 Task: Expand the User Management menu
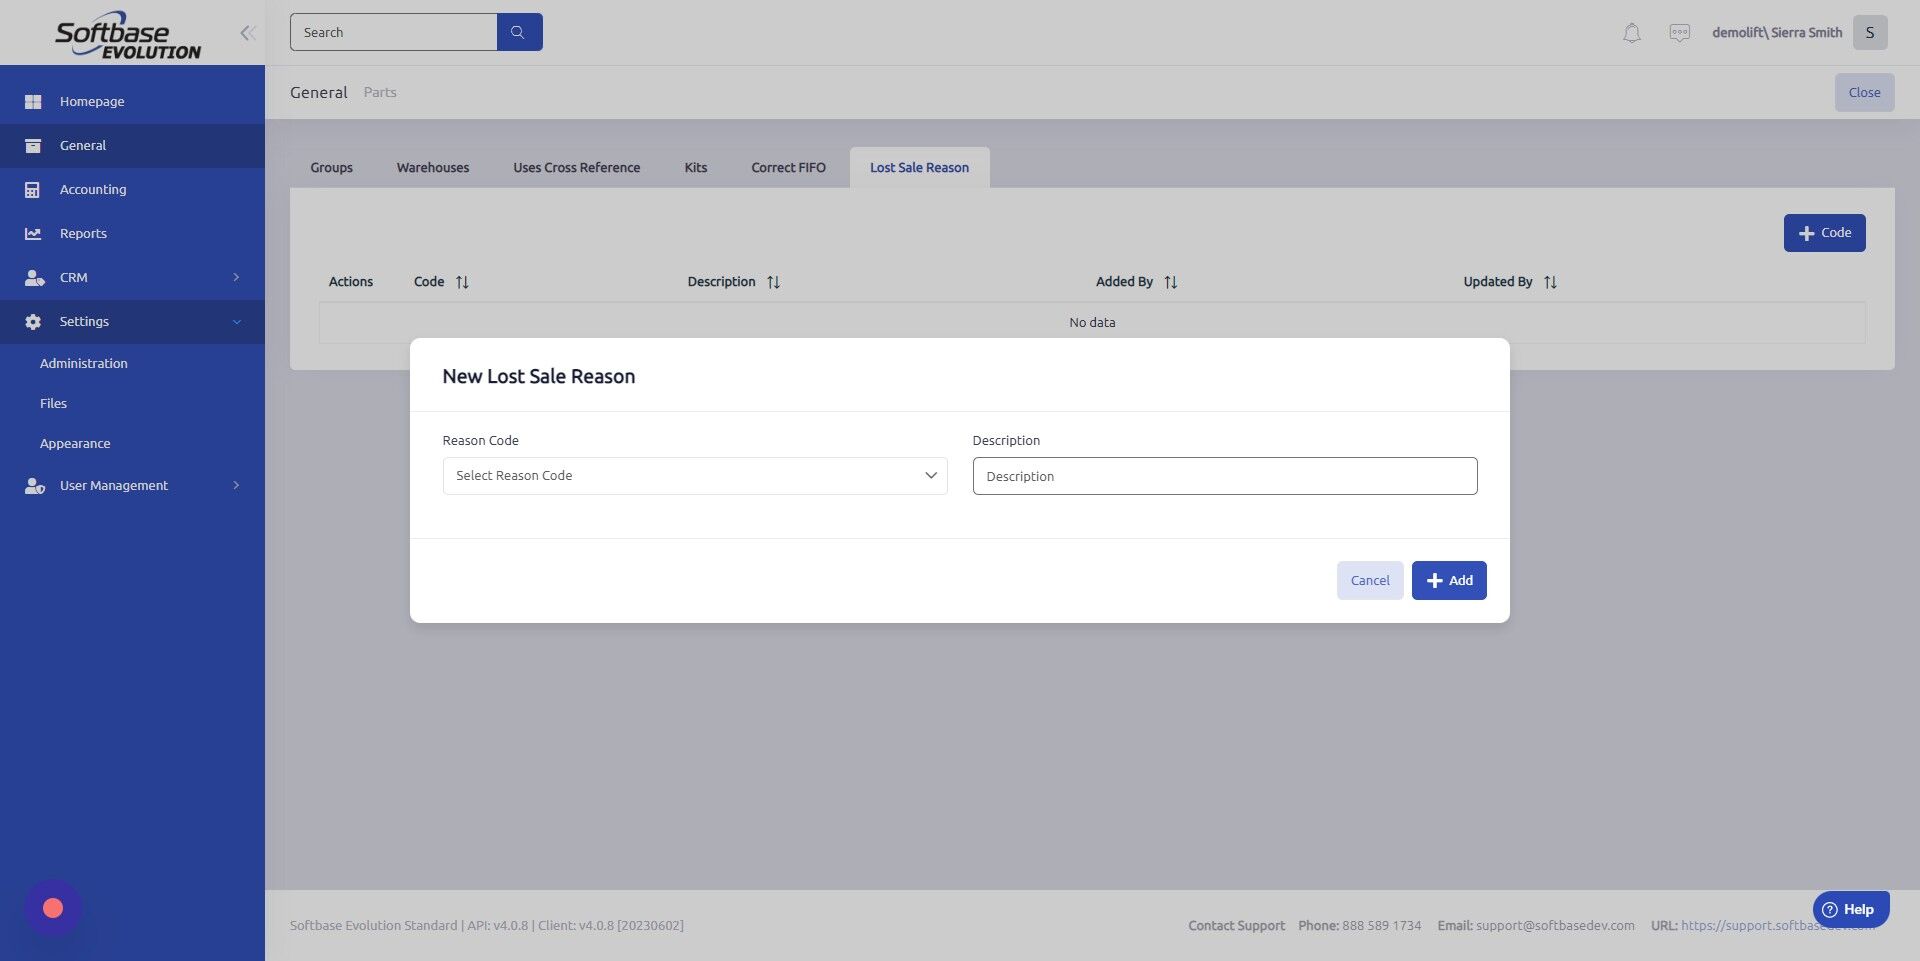(112, 485)
